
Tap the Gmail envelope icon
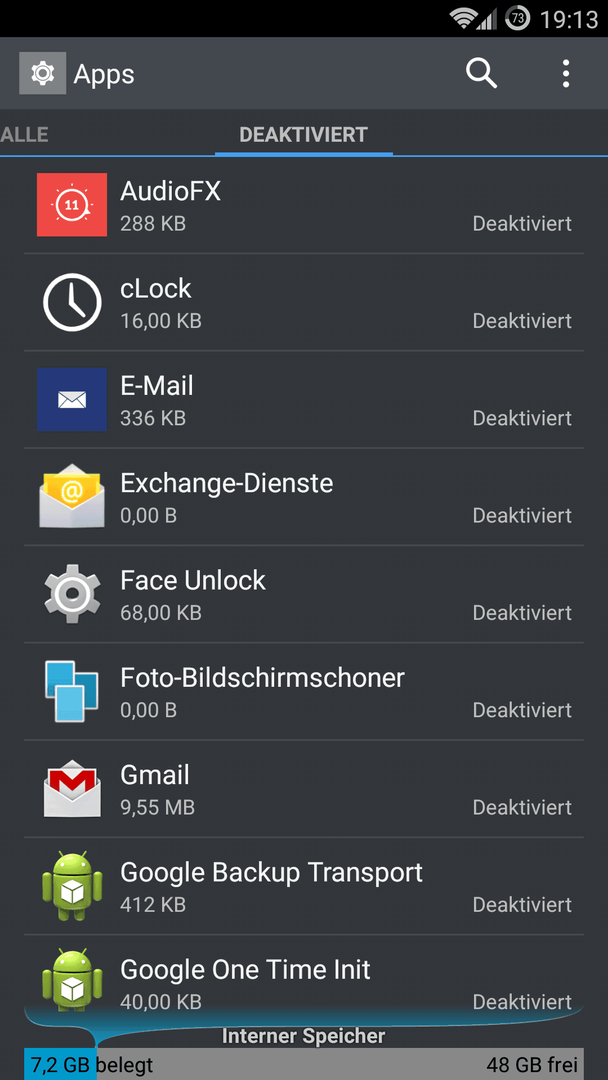coord(72,788)
